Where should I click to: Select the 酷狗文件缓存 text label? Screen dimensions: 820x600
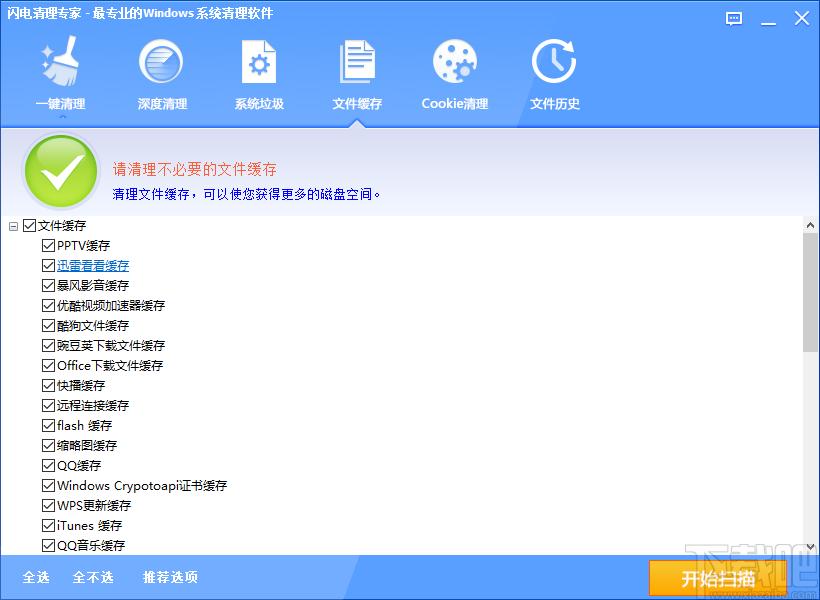pos(93,325)
